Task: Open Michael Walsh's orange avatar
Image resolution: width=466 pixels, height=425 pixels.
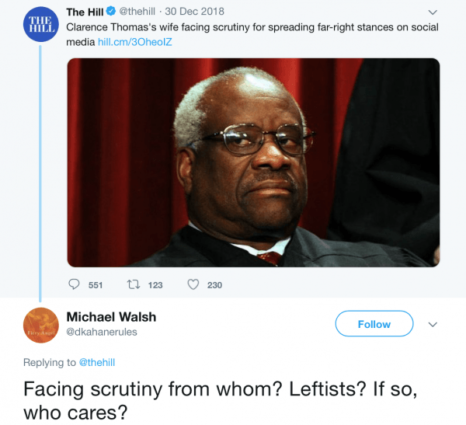Action: (41, 325)
